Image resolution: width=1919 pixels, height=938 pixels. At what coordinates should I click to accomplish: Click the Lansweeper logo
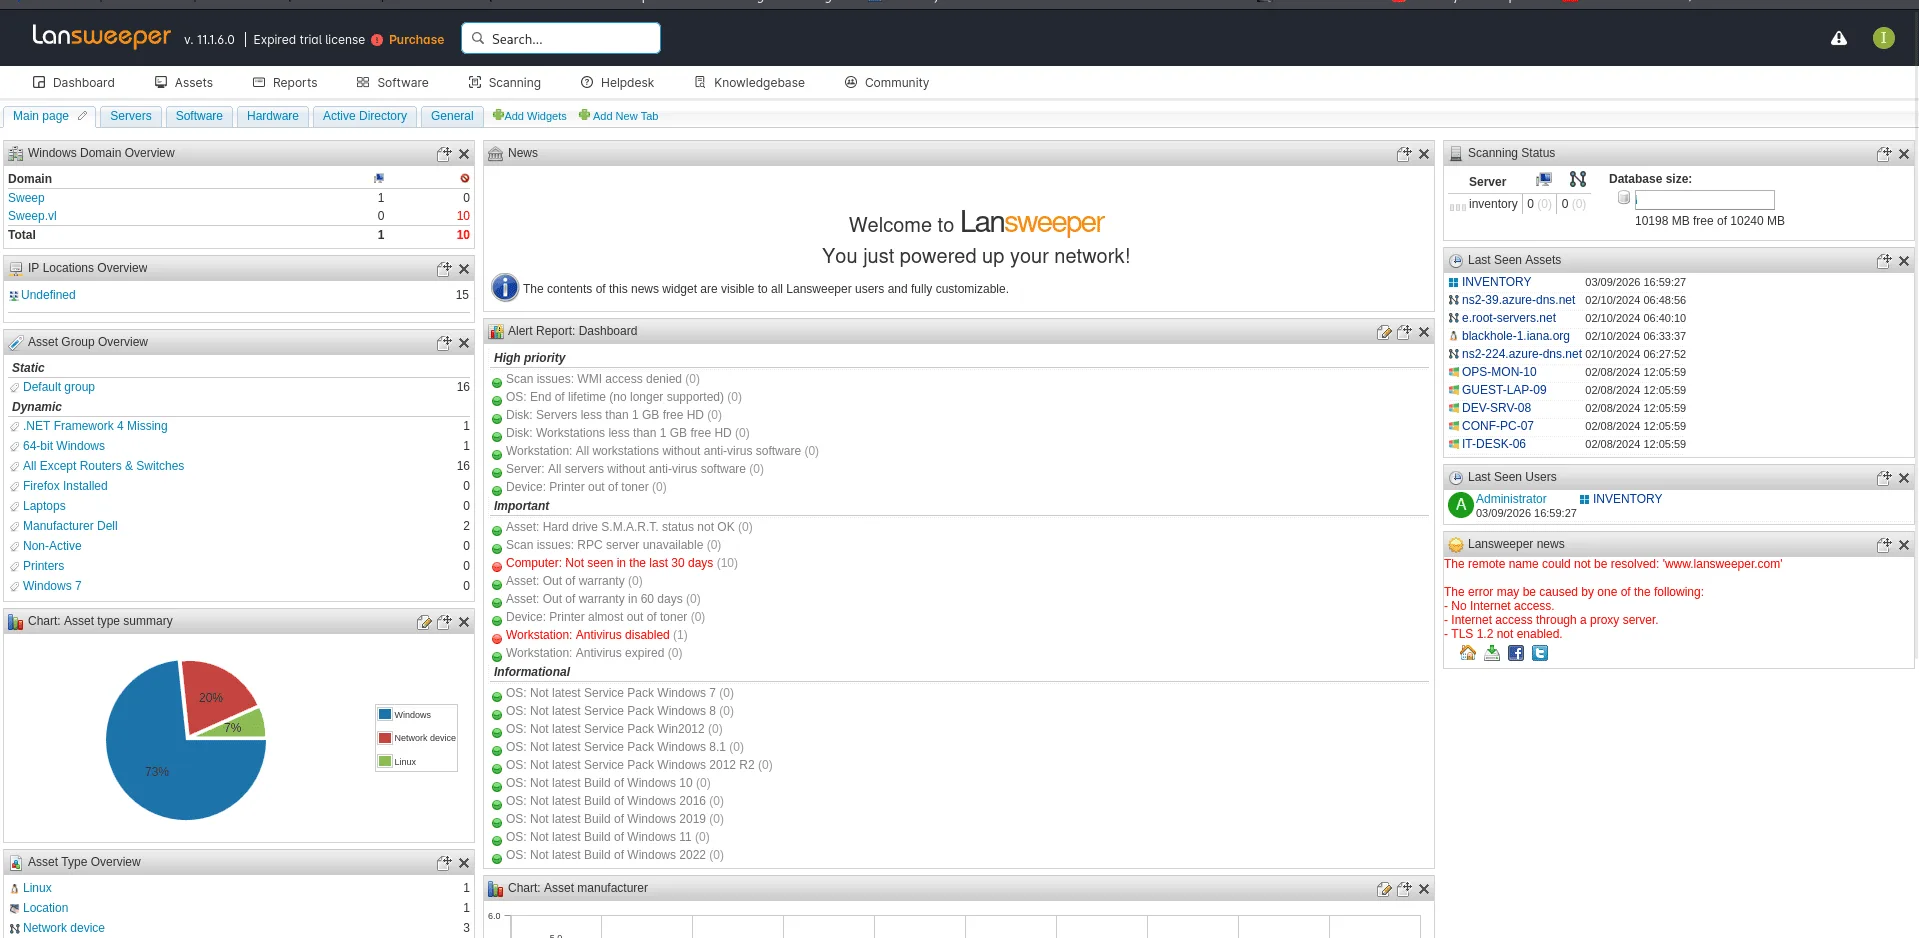pyautogui.click(x=101, y=37)
